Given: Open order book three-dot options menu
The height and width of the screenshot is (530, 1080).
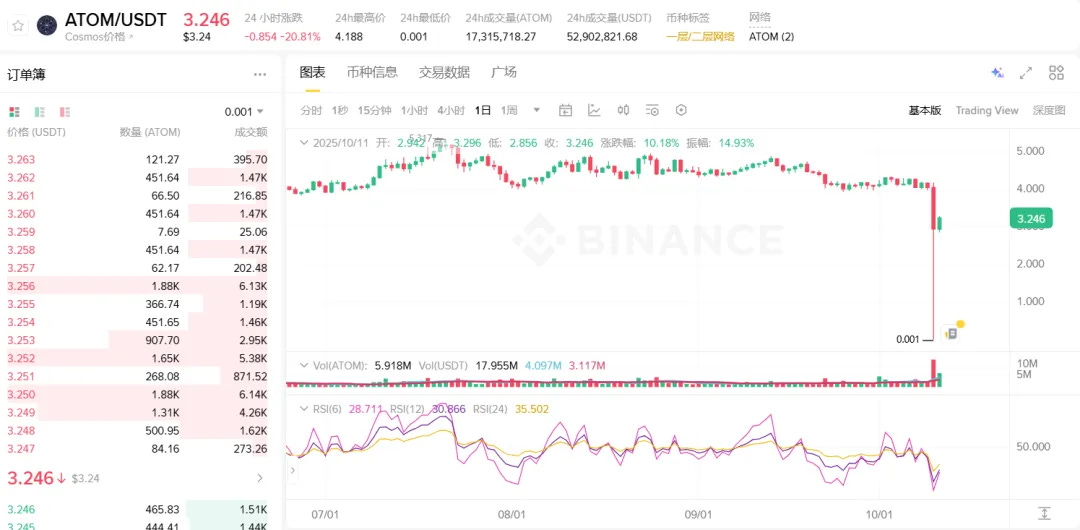Looking at the screenshot, I should pyautogui.click(x=260, y=74).
